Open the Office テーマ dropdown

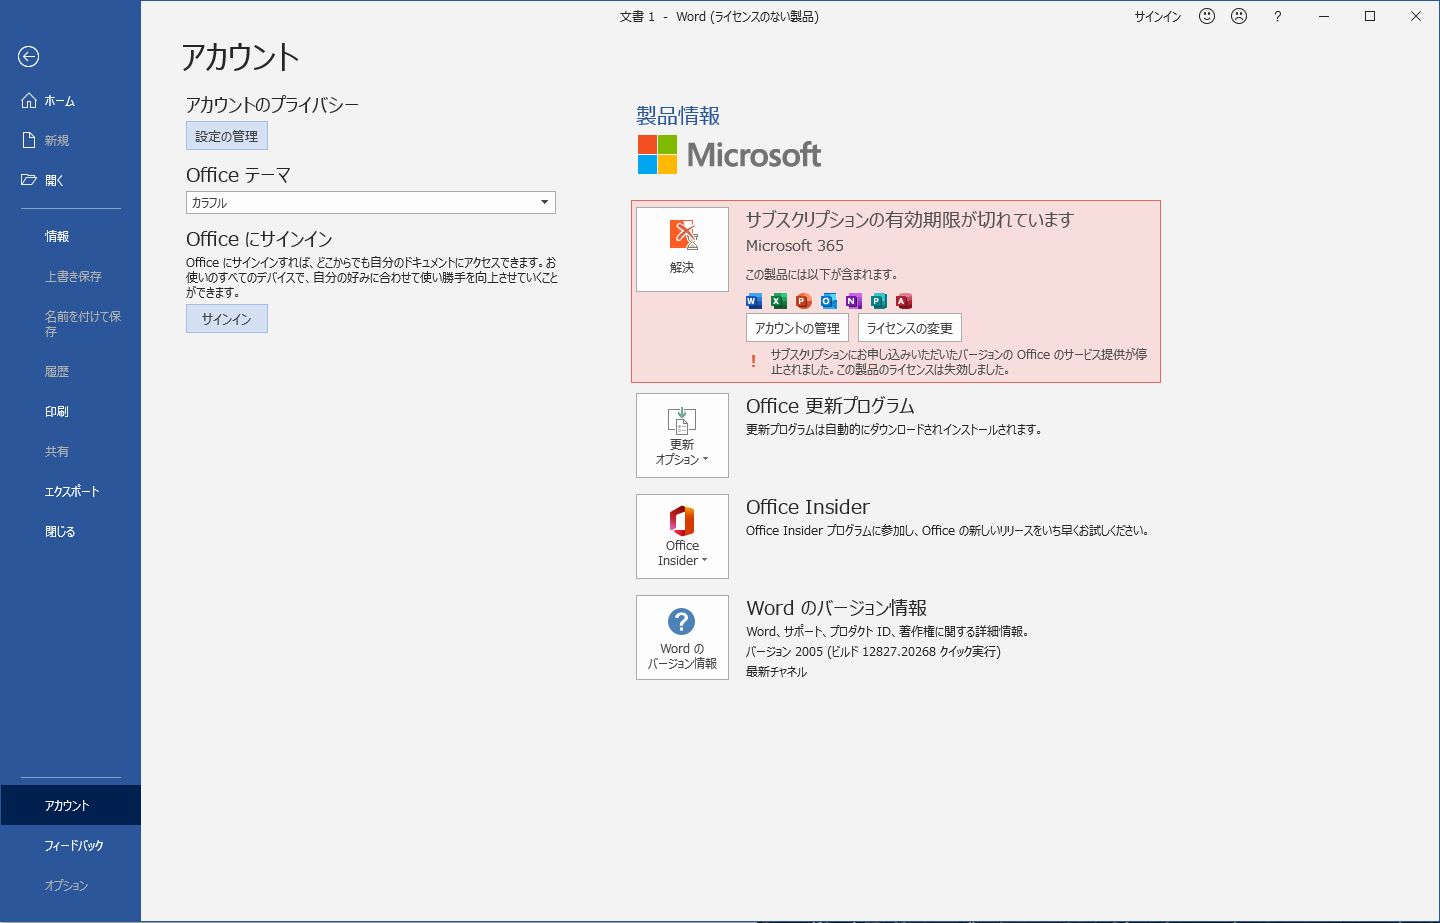(543, 202)
